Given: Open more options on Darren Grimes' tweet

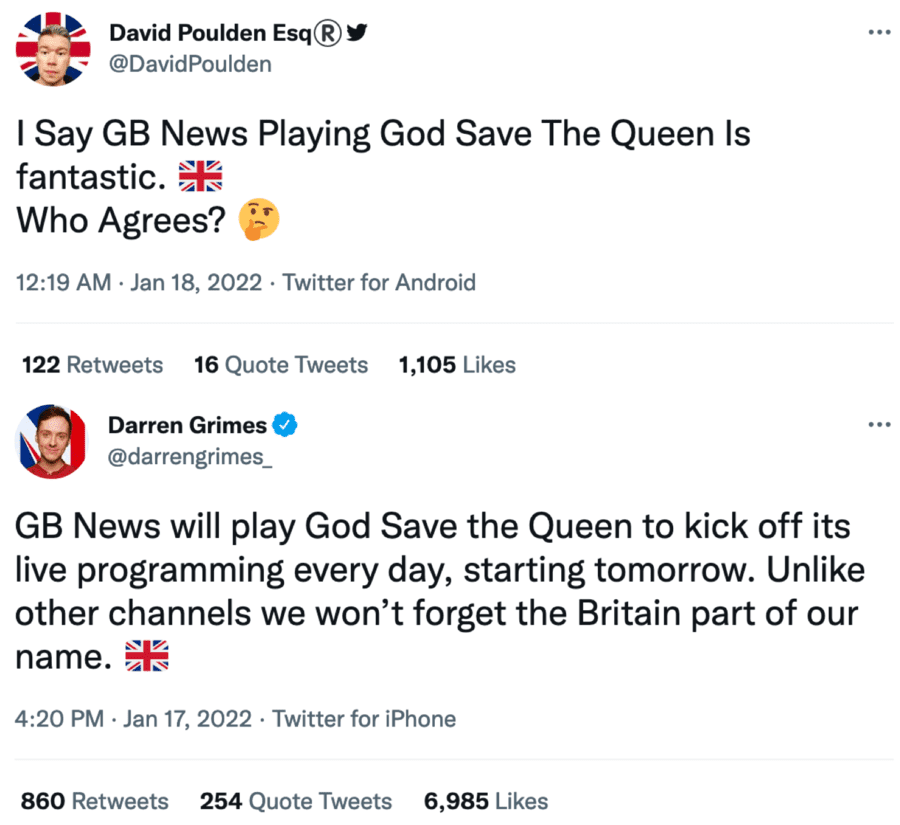Looking at the screenshot, I should coord(879,425).
